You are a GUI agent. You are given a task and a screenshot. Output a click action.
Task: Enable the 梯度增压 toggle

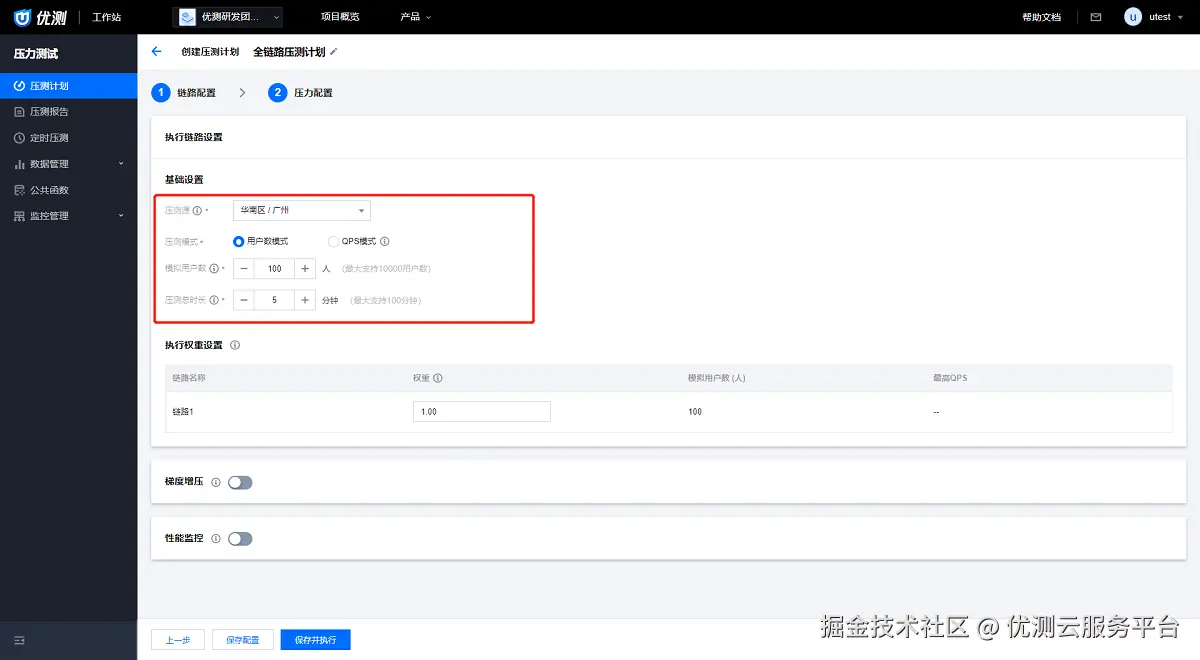[x=239, y=481]
